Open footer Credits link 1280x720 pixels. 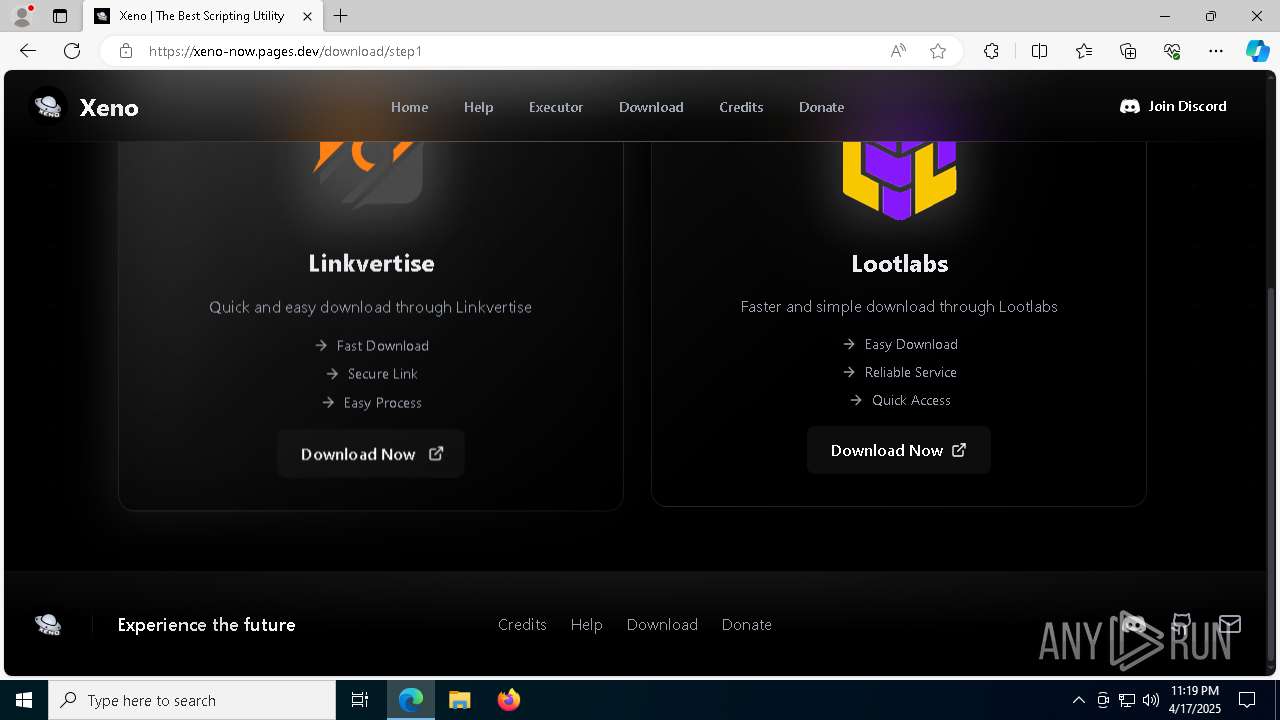(x=522, y=624)
